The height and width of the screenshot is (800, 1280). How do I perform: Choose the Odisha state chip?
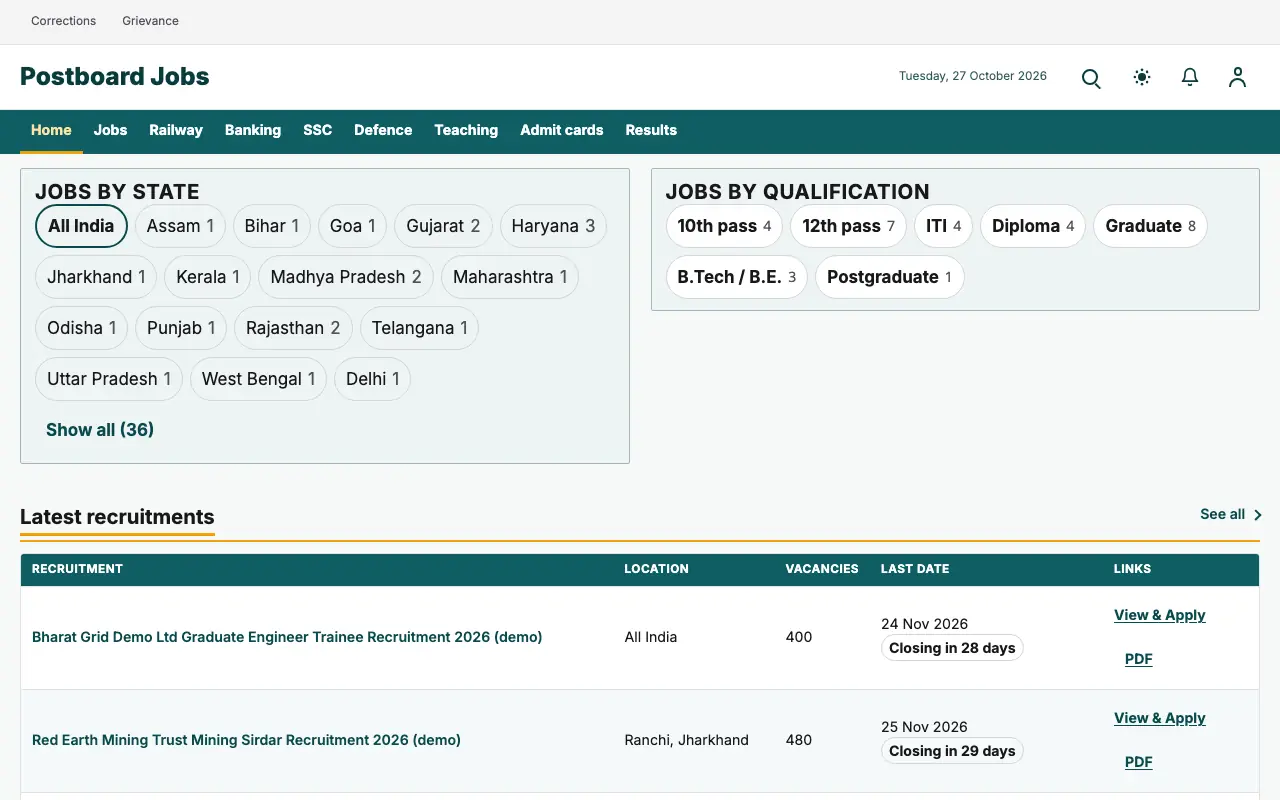(82, 328)
